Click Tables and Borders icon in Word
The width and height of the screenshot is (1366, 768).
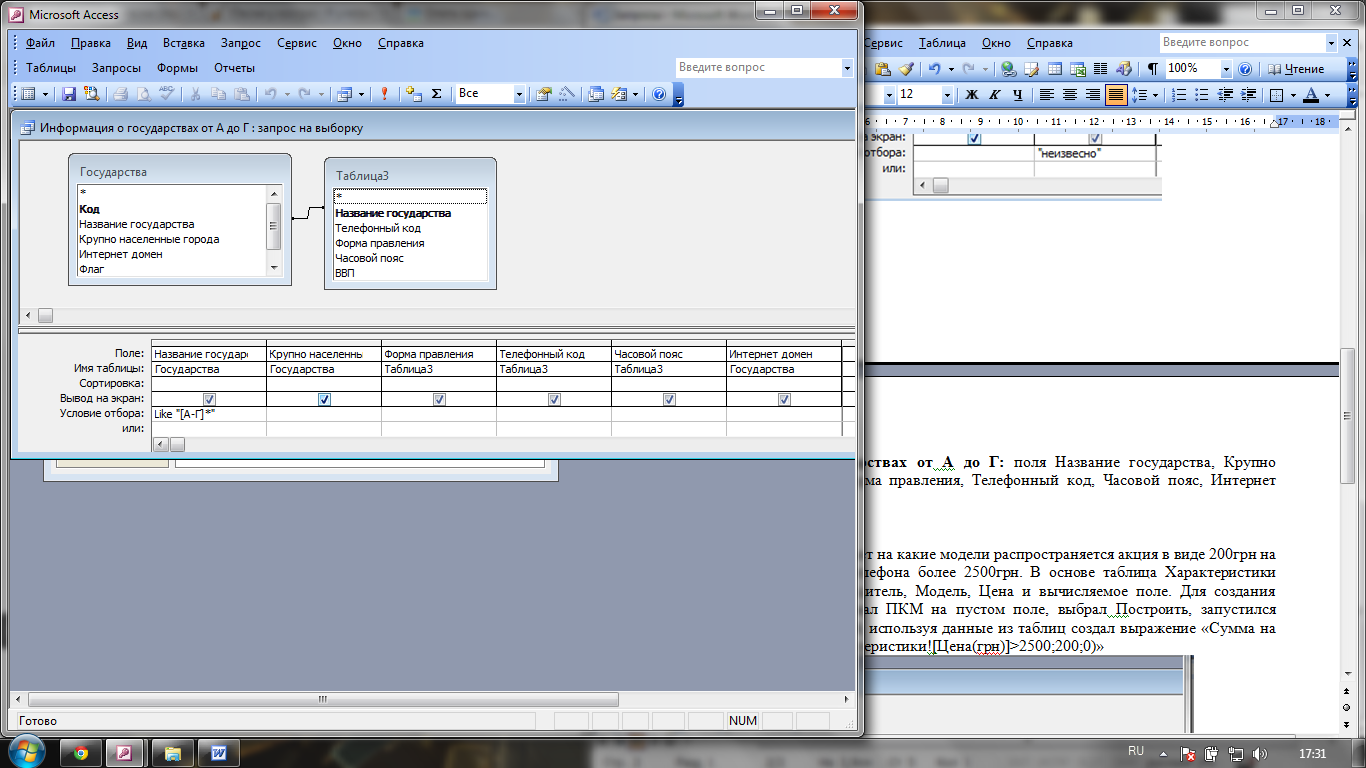(1032, 69)
